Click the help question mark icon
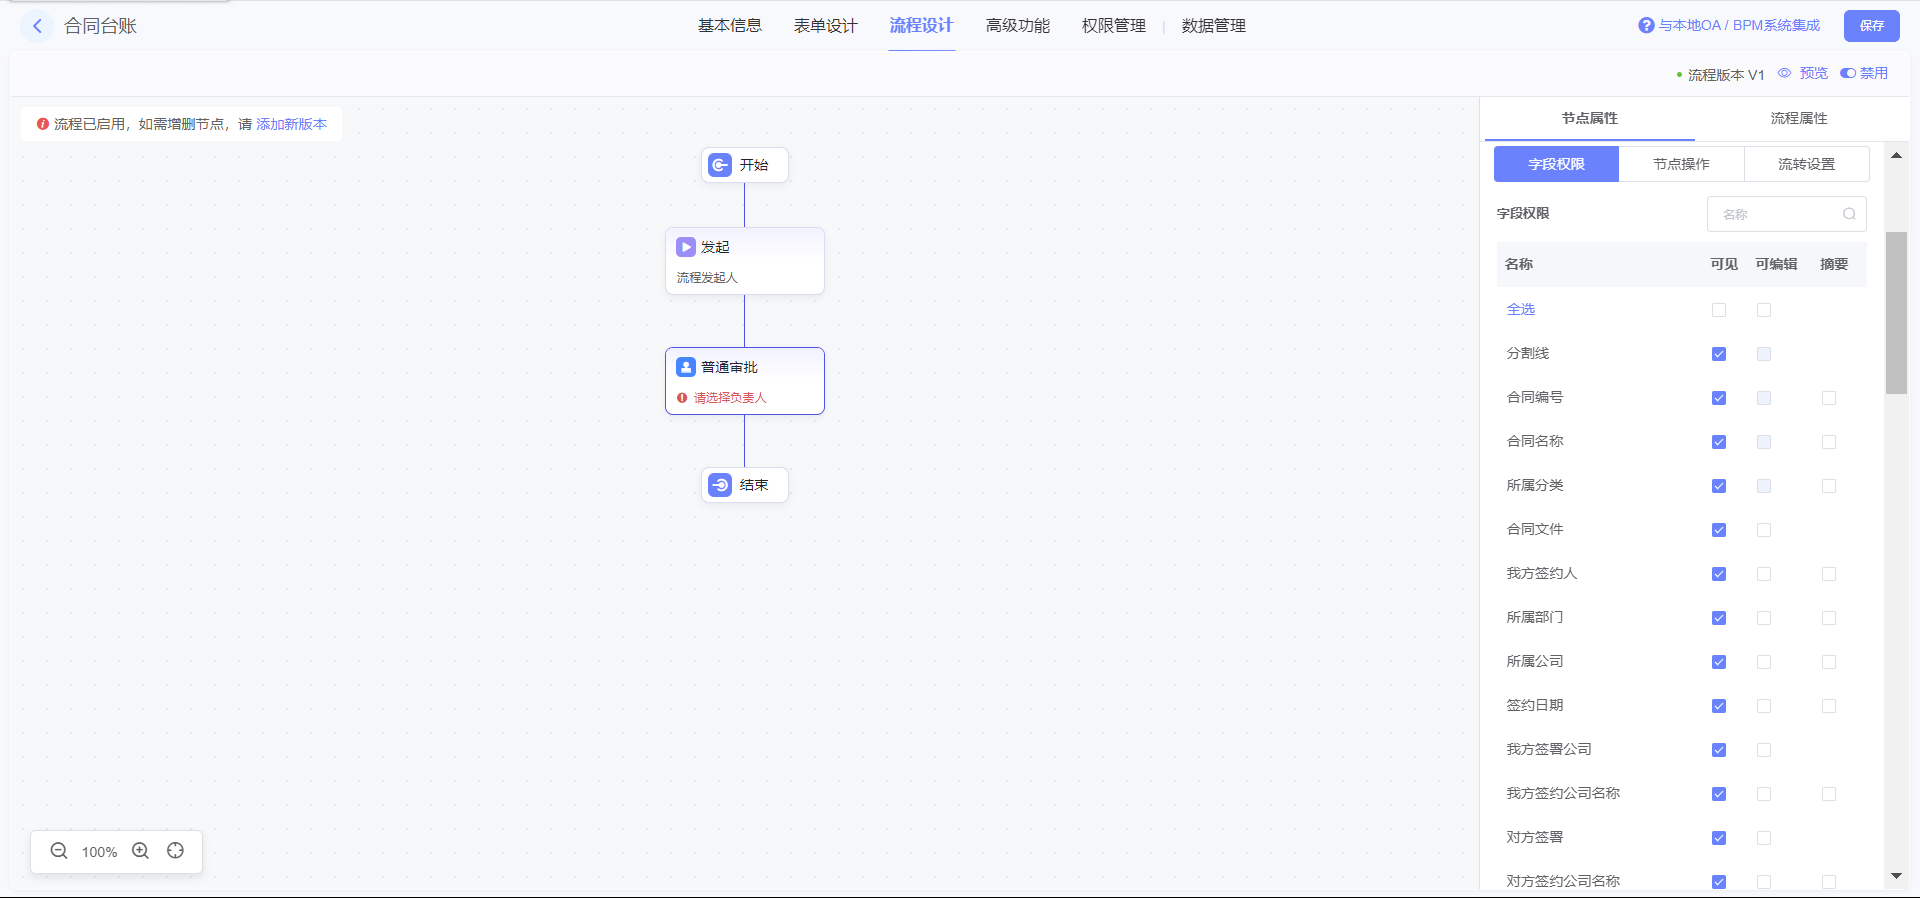This screenshot has width=1920, height=898. (x=1646, y=26)
